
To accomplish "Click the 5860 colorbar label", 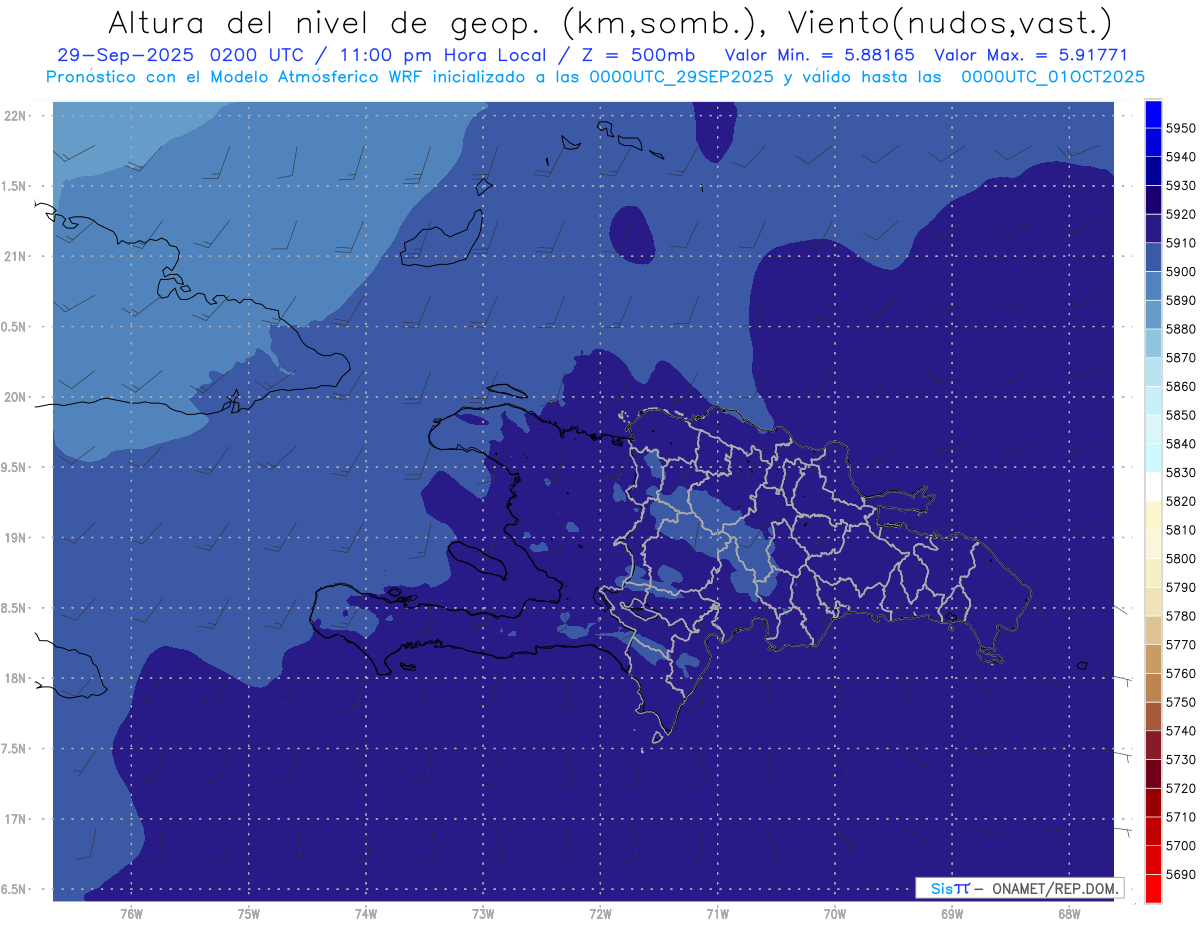I will coord(1180,386).
